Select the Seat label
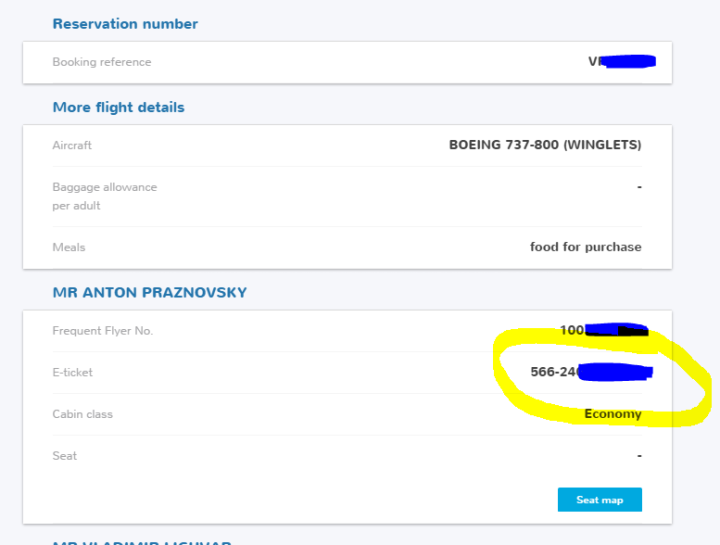 click(65, 456)
